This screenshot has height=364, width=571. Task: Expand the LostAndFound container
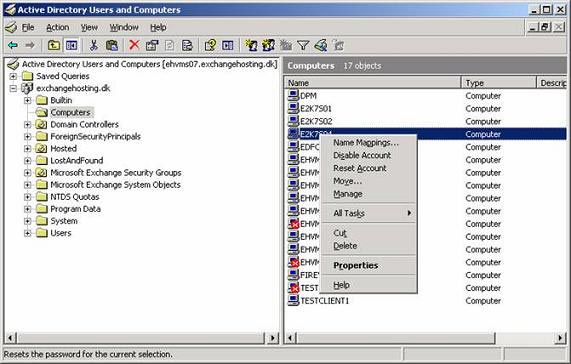point(28,160)
